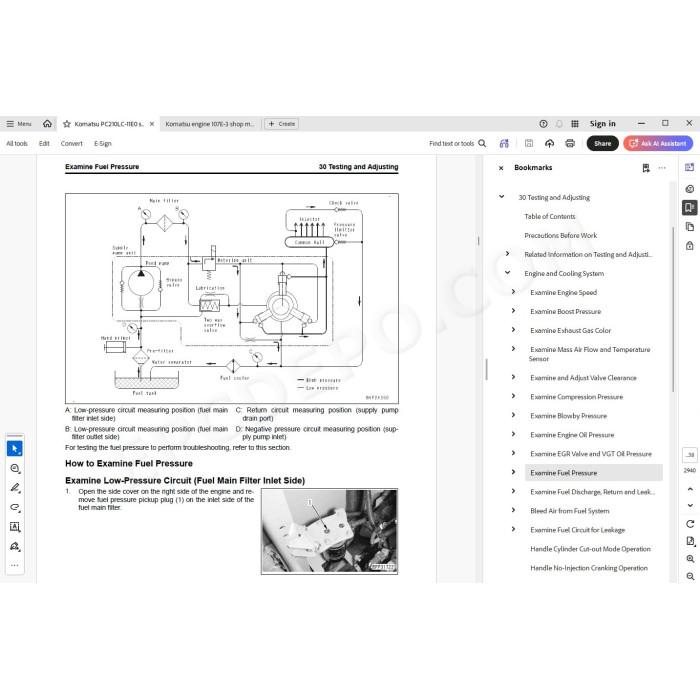Click the add bookmark icon
Viewport: 700px width, 700px height.
pyautogui.click(x=646, y=168)
